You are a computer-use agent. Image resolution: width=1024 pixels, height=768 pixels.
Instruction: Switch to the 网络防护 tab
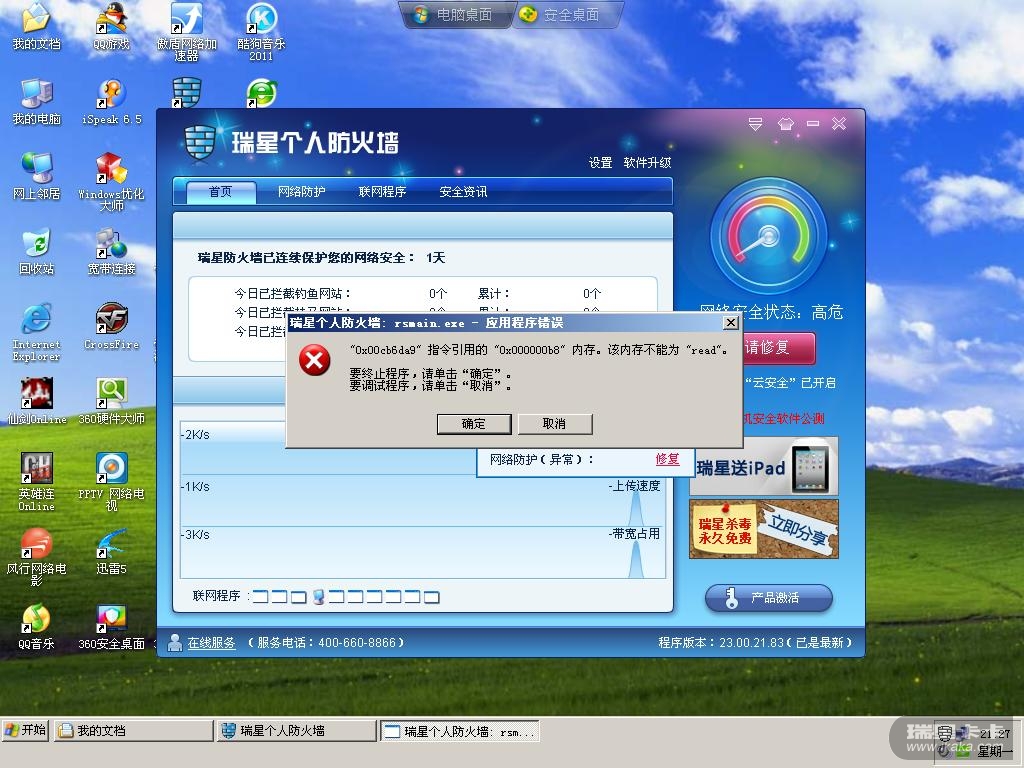(x=301, y=191)
